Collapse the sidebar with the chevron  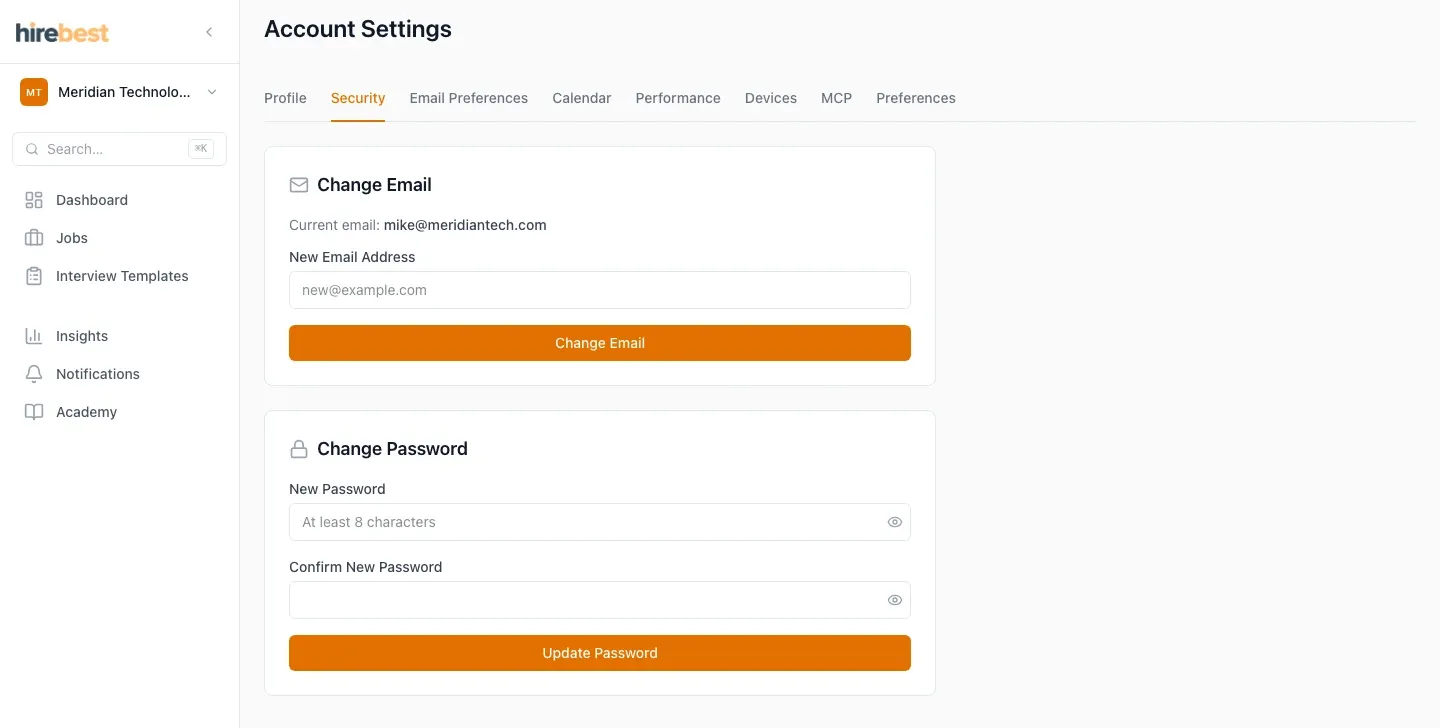209,32
